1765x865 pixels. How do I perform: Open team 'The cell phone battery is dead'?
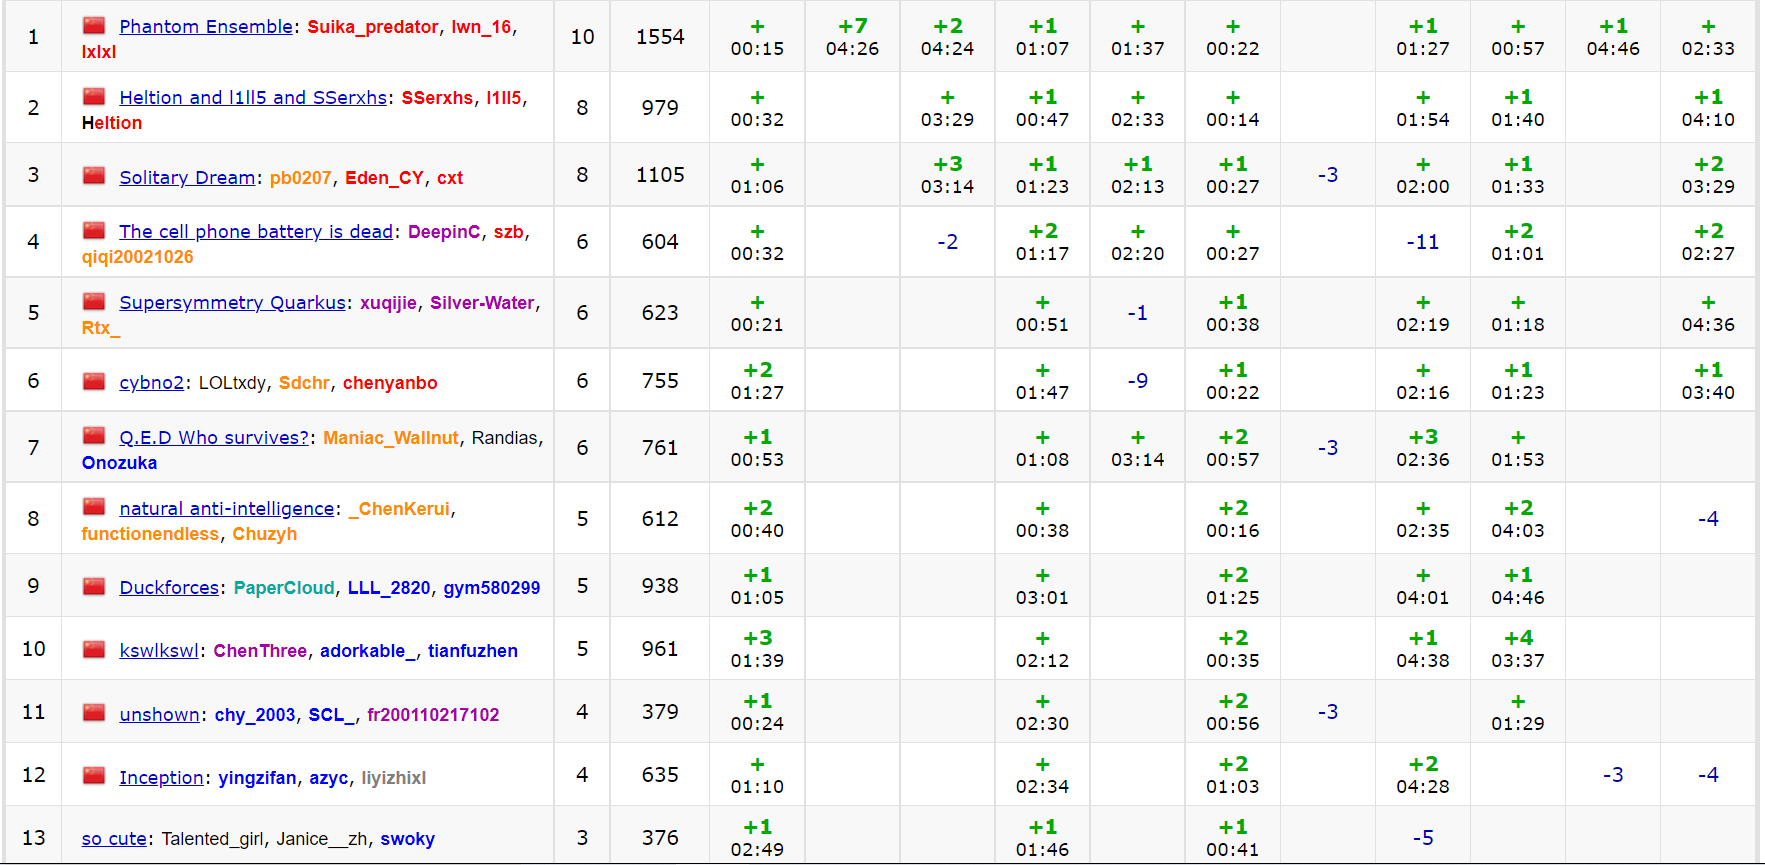click(256, 232)
